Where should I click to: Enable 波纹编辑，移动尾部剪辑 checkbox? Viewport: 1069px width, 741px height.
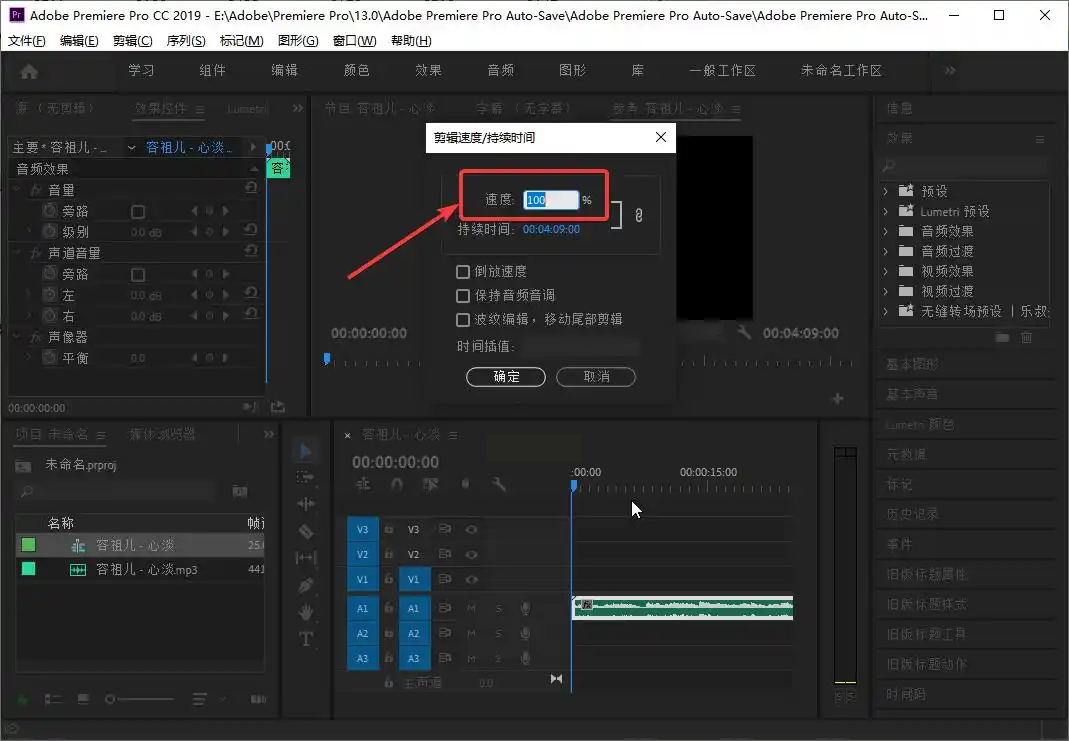coord(462,320)
